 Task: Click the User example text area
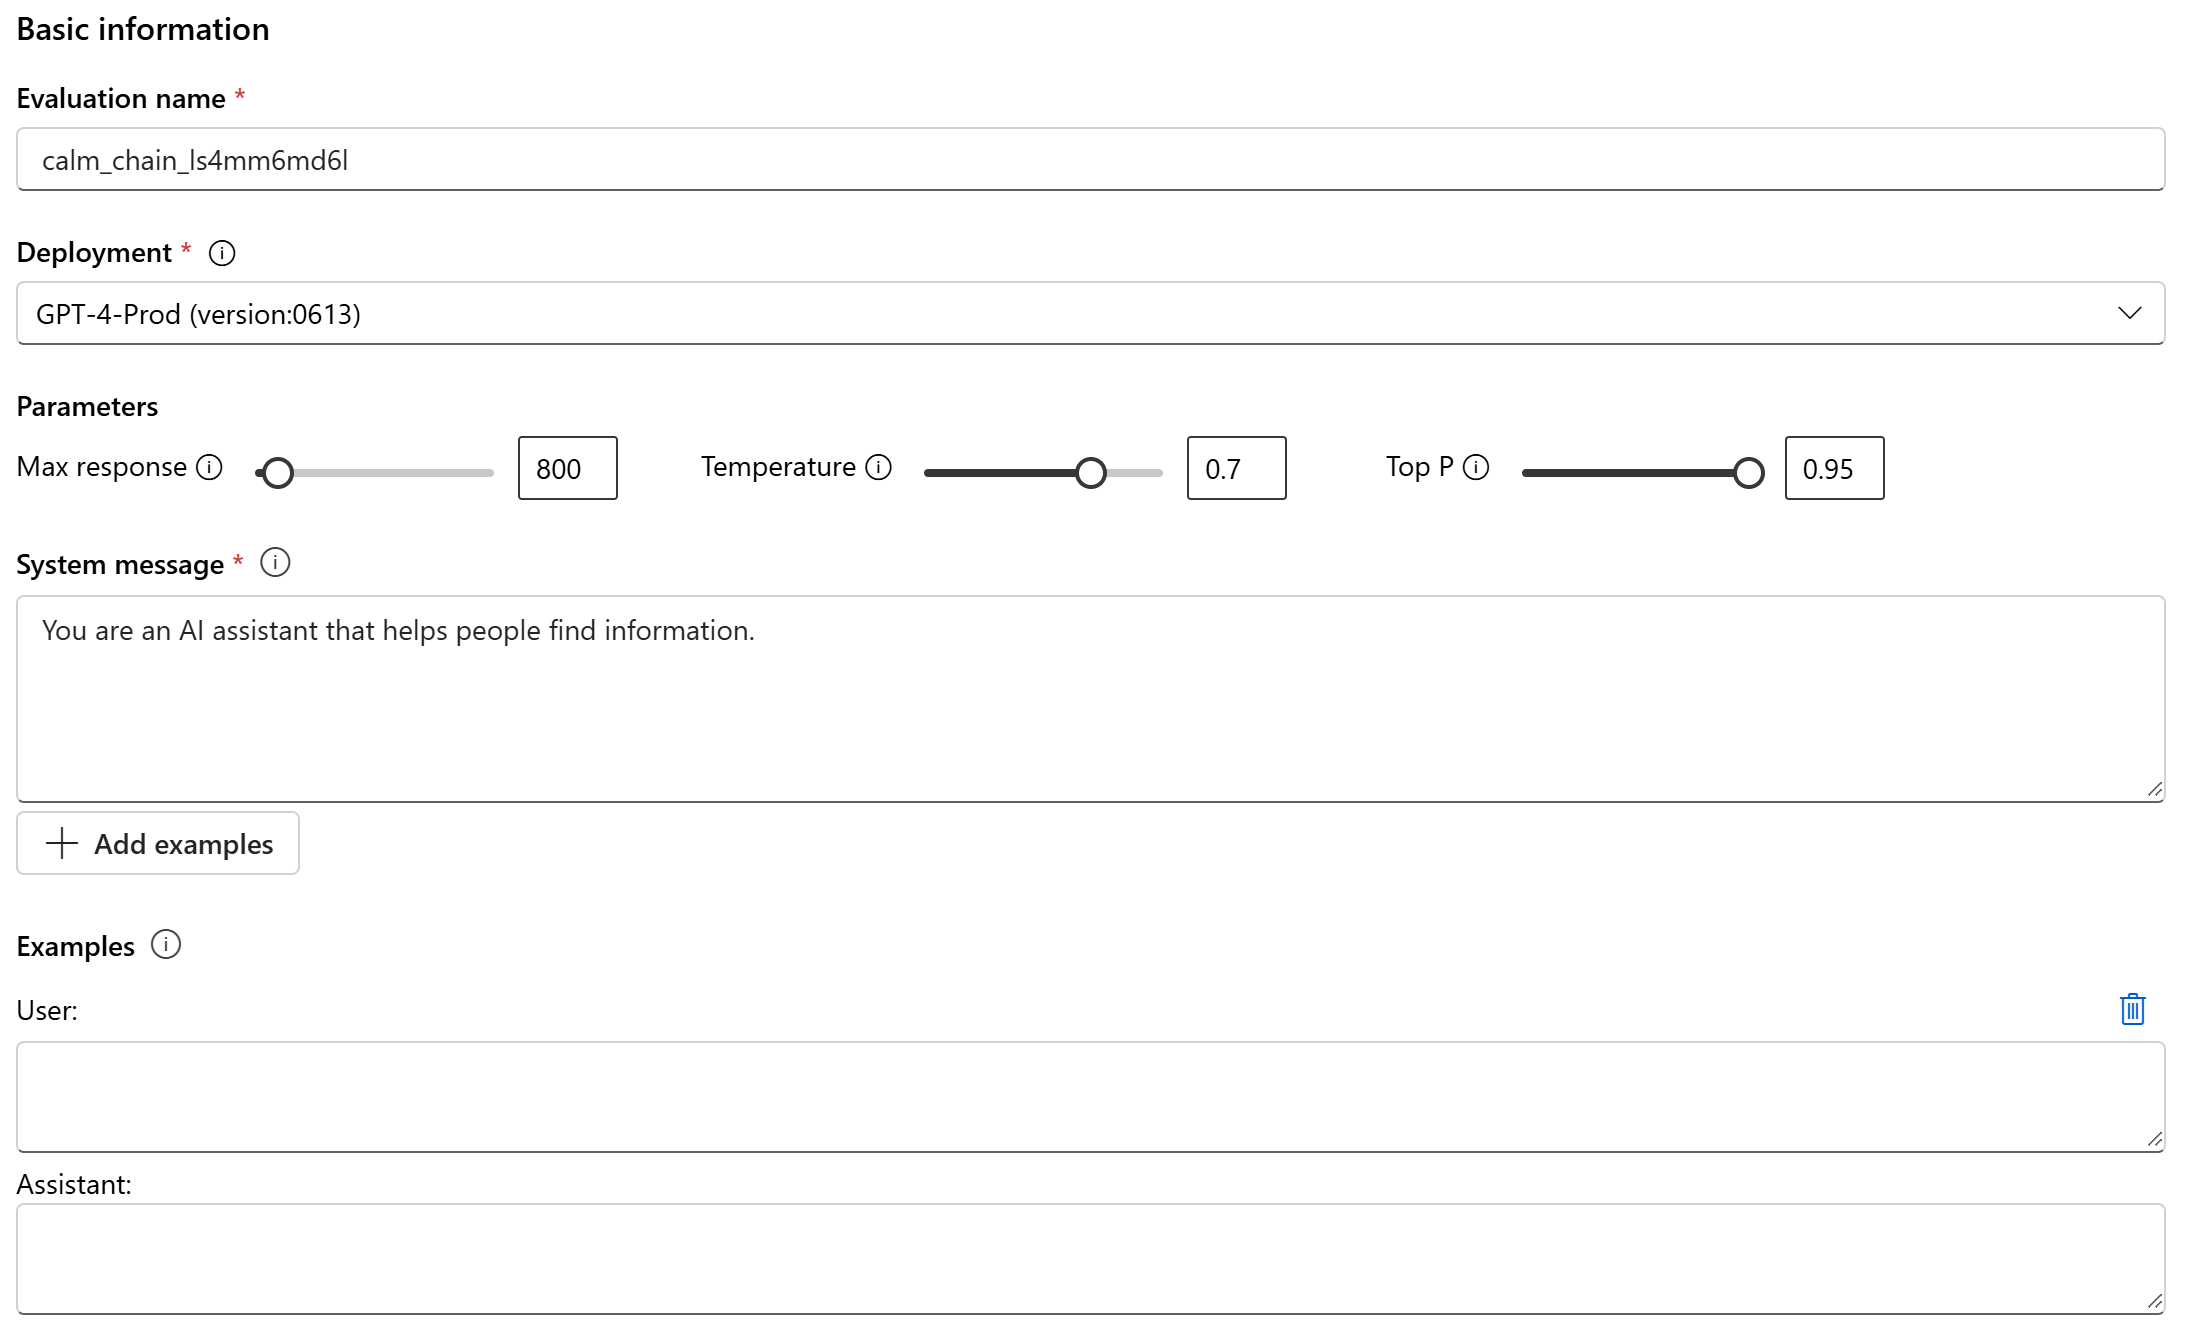click(1090, 1096)
